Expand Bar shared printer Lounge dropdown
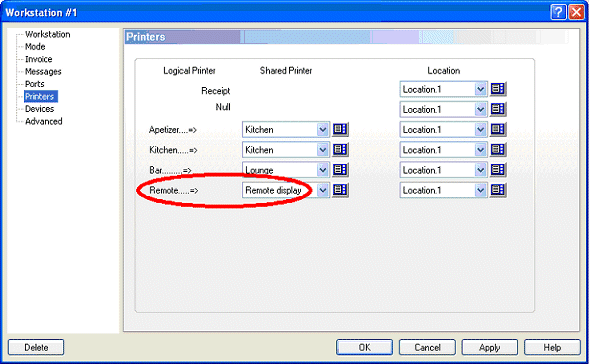The height and width of the screenshot is (364, 590). 322,170
